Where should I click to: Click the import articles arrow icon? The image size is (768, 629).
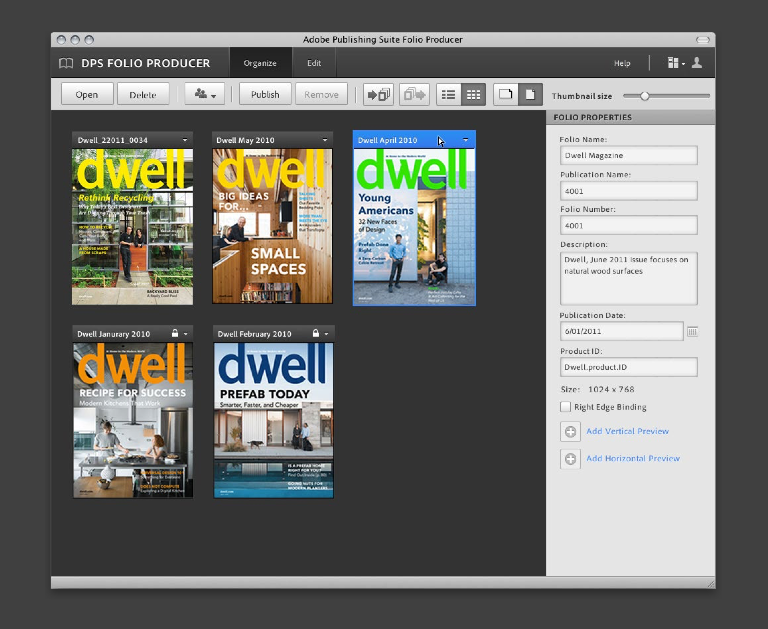pos(379,95)
